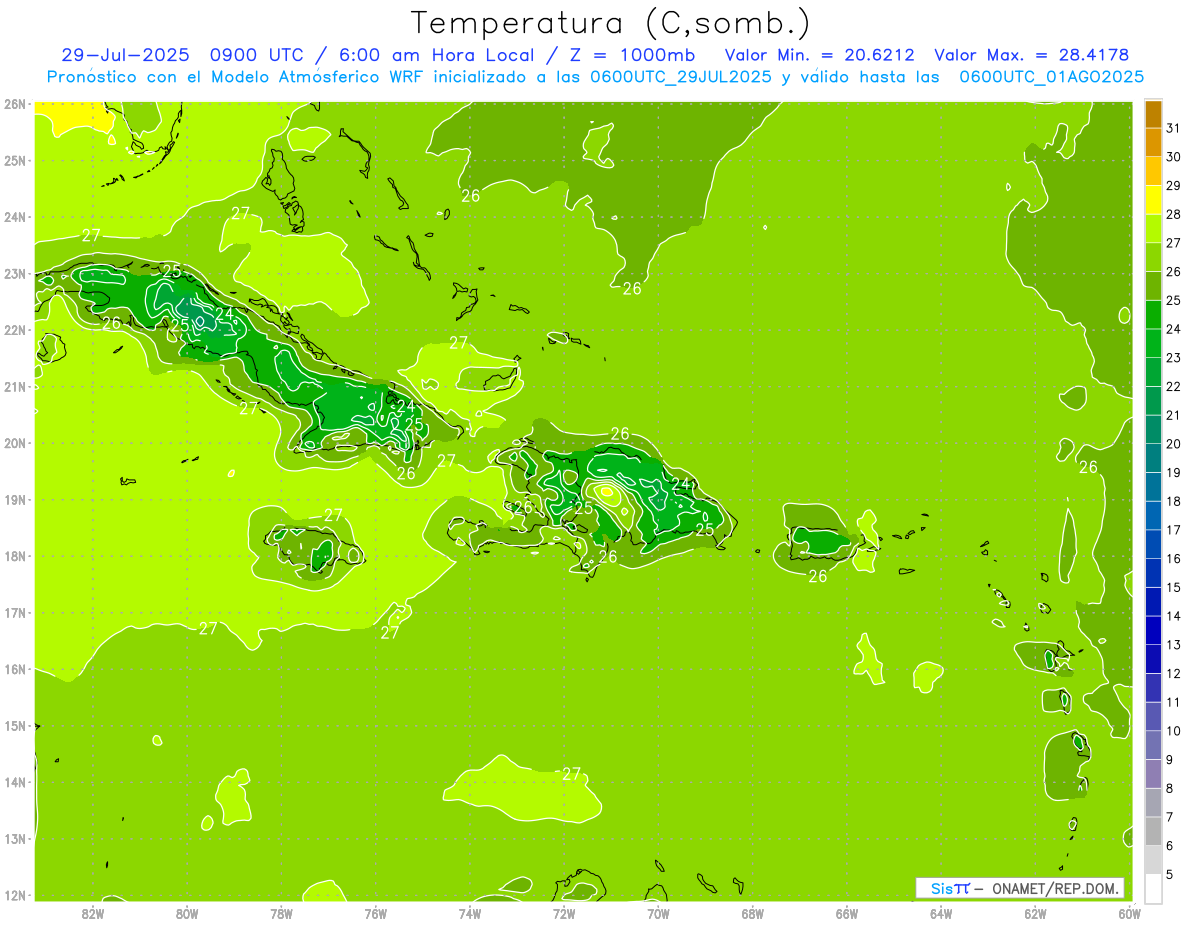Click the "60W" longitude axis label
Viewport: 1200px width, 927px height.
pos(1129,913)
